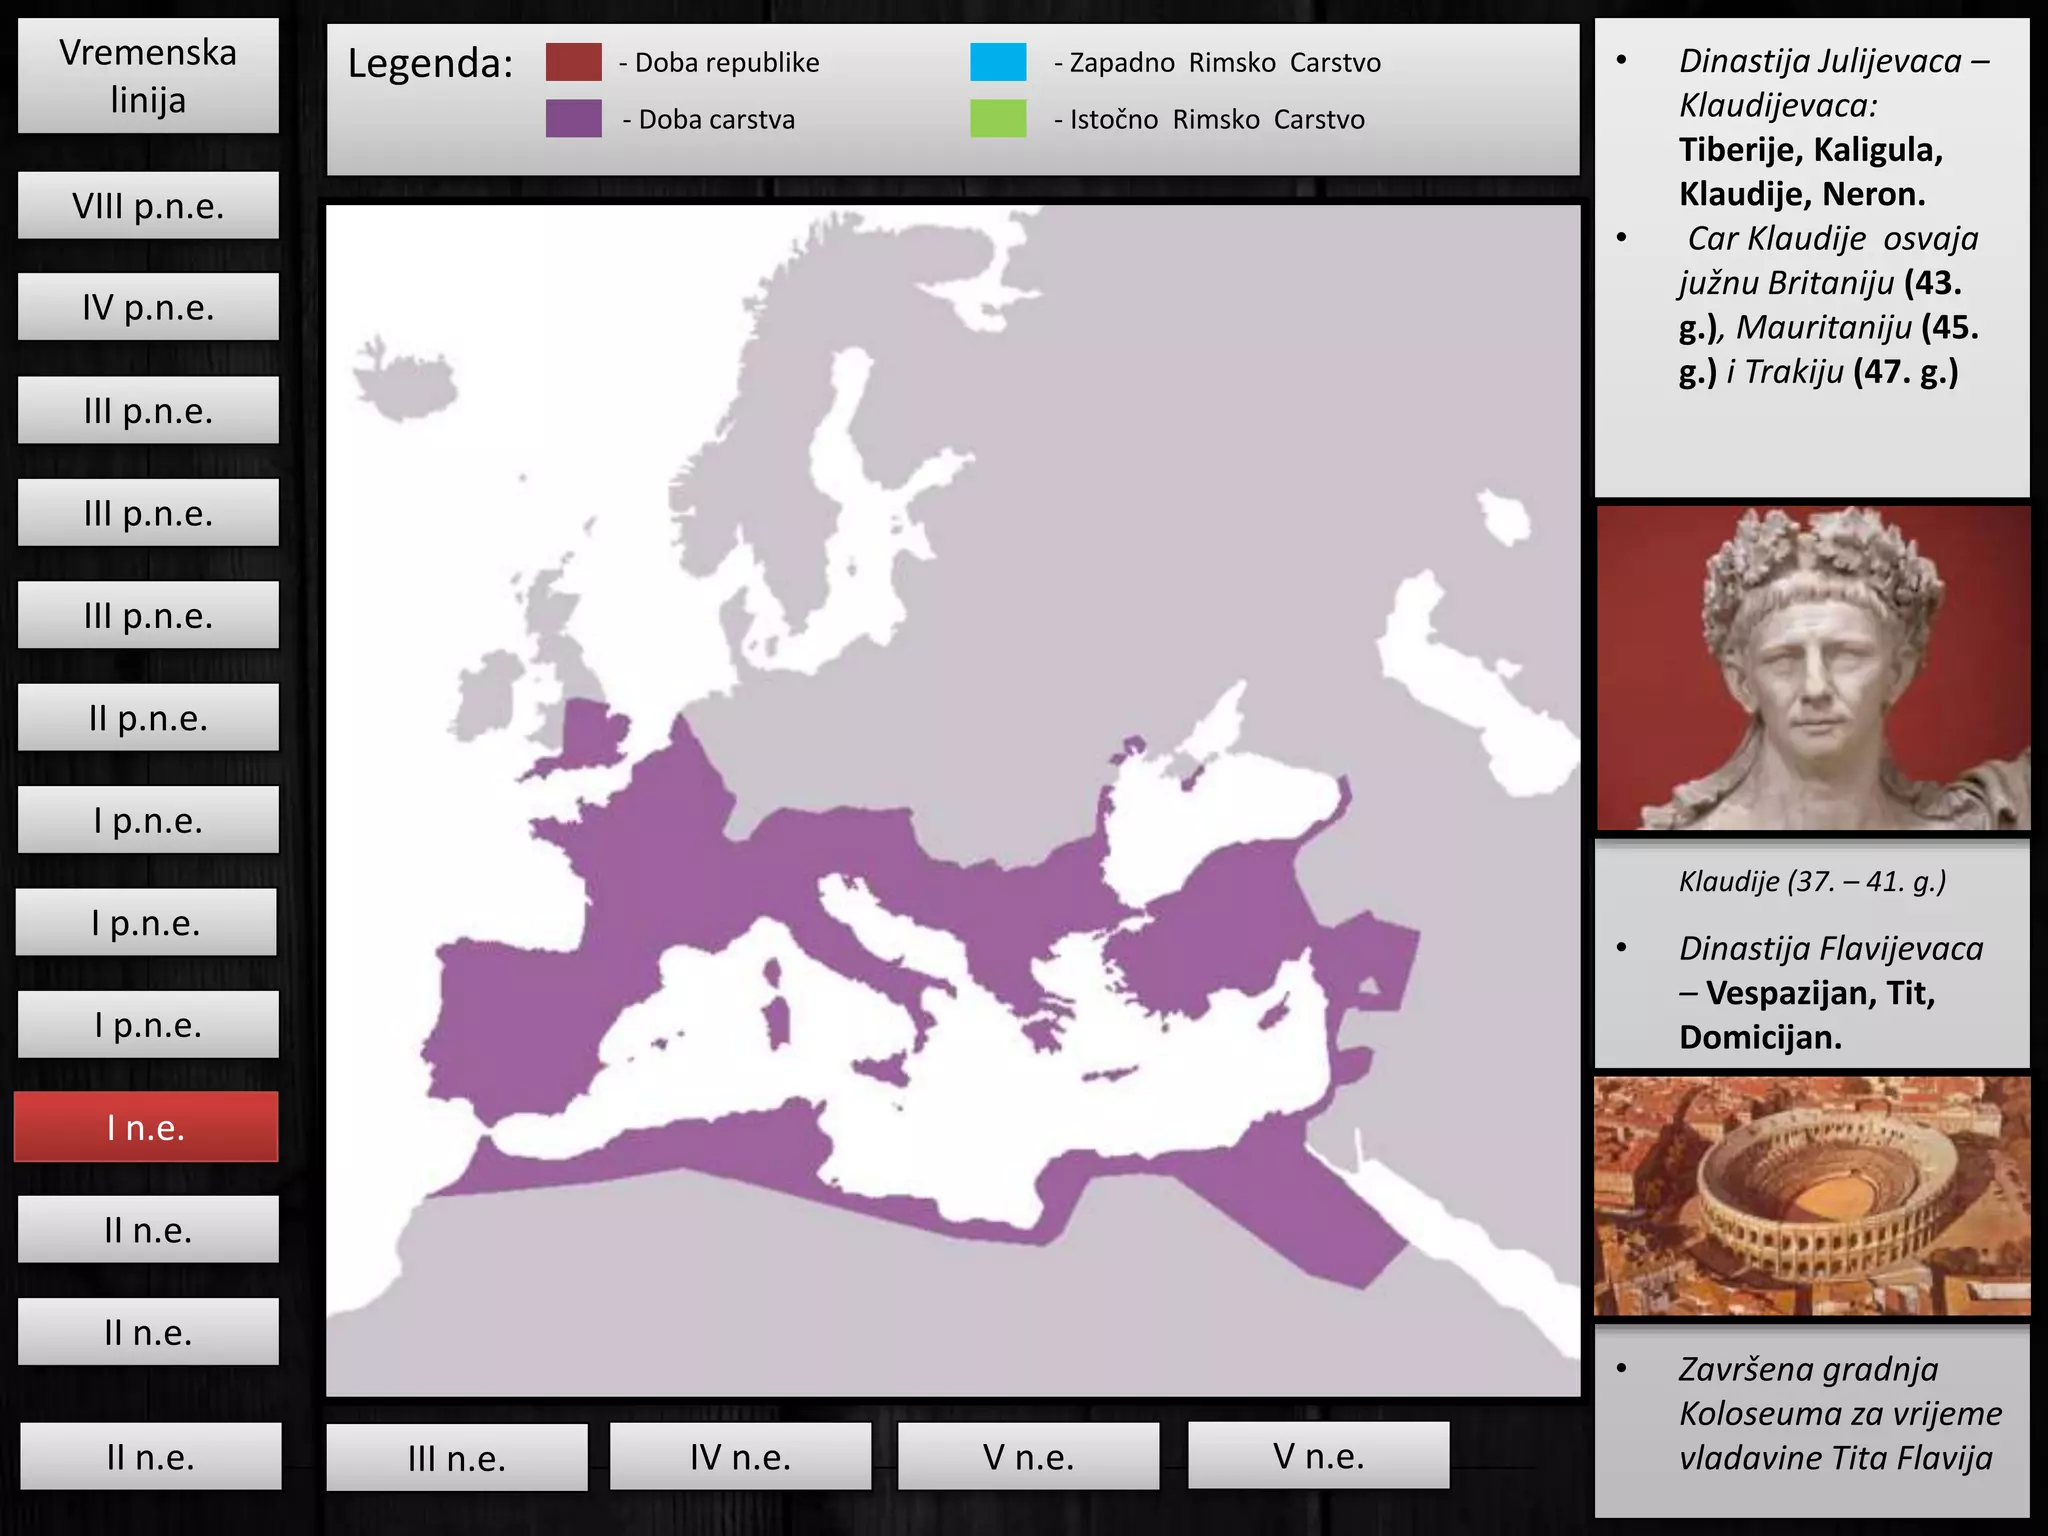
Task: Click the purple Doba carstva legend swatch
Action: click(x=573, y=119)
